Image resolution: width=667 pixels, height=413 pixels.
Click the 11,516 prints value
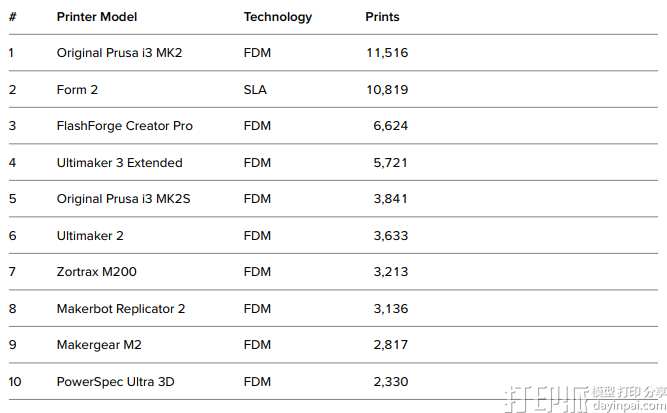[387, 53]
